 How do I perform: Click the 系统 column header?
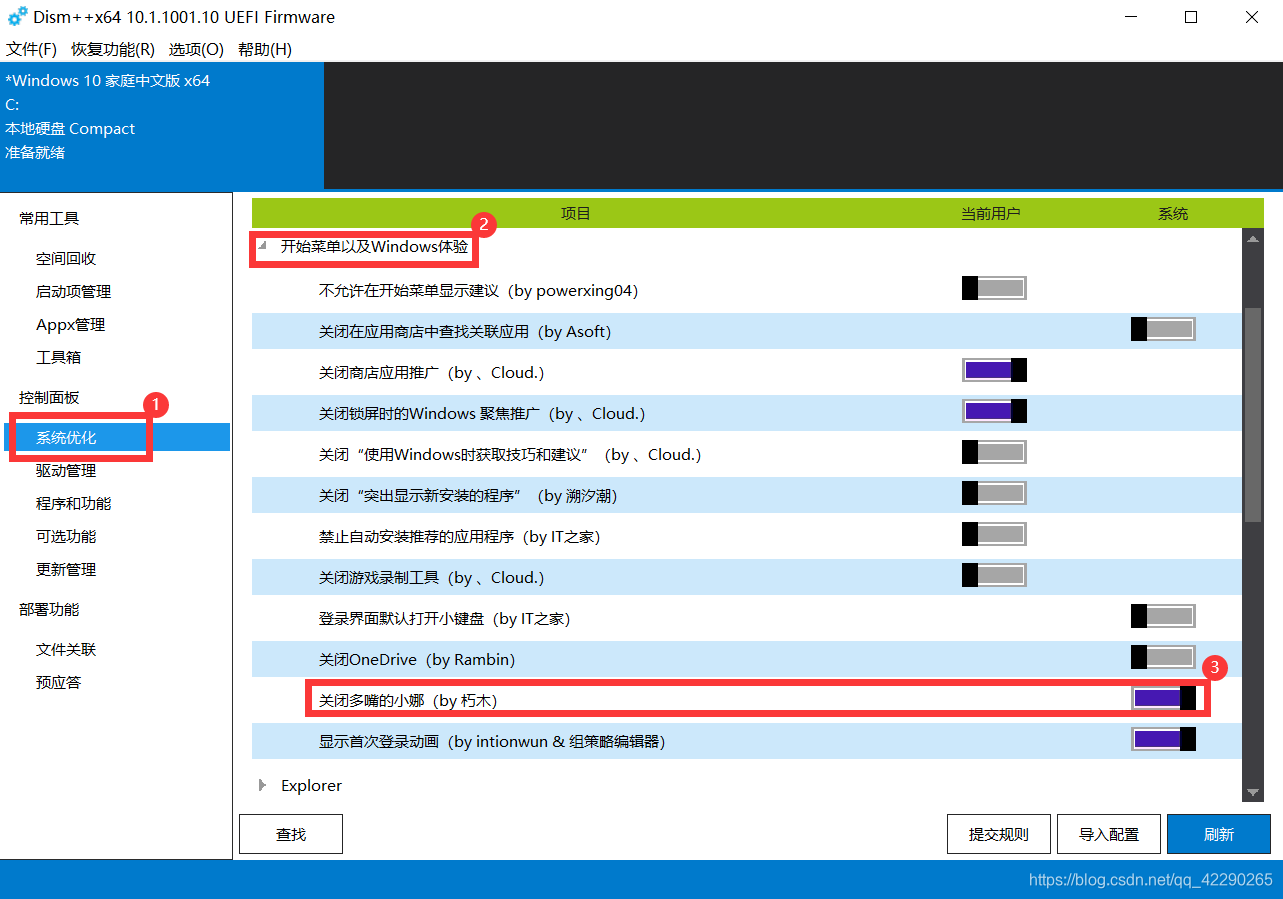[x=1173, y=213]
